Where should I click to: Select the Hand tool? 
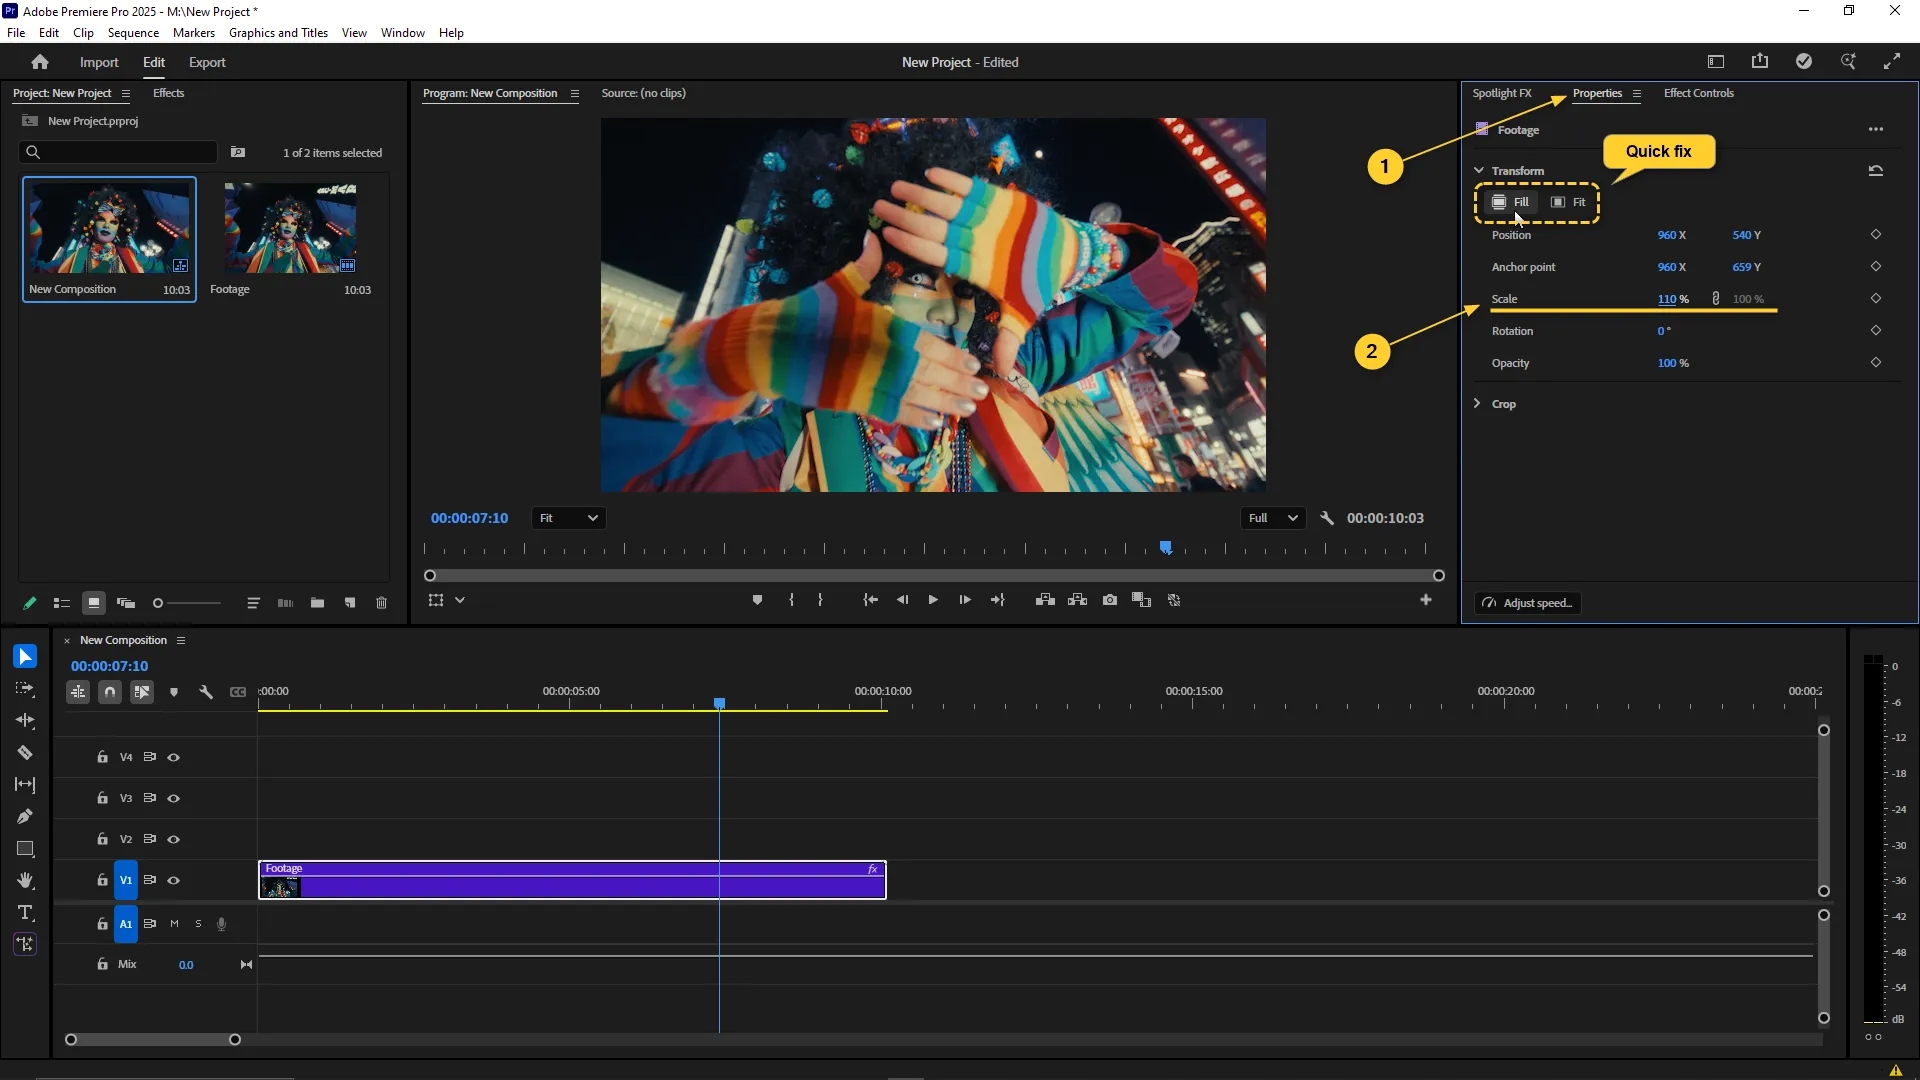pos(25,881)
